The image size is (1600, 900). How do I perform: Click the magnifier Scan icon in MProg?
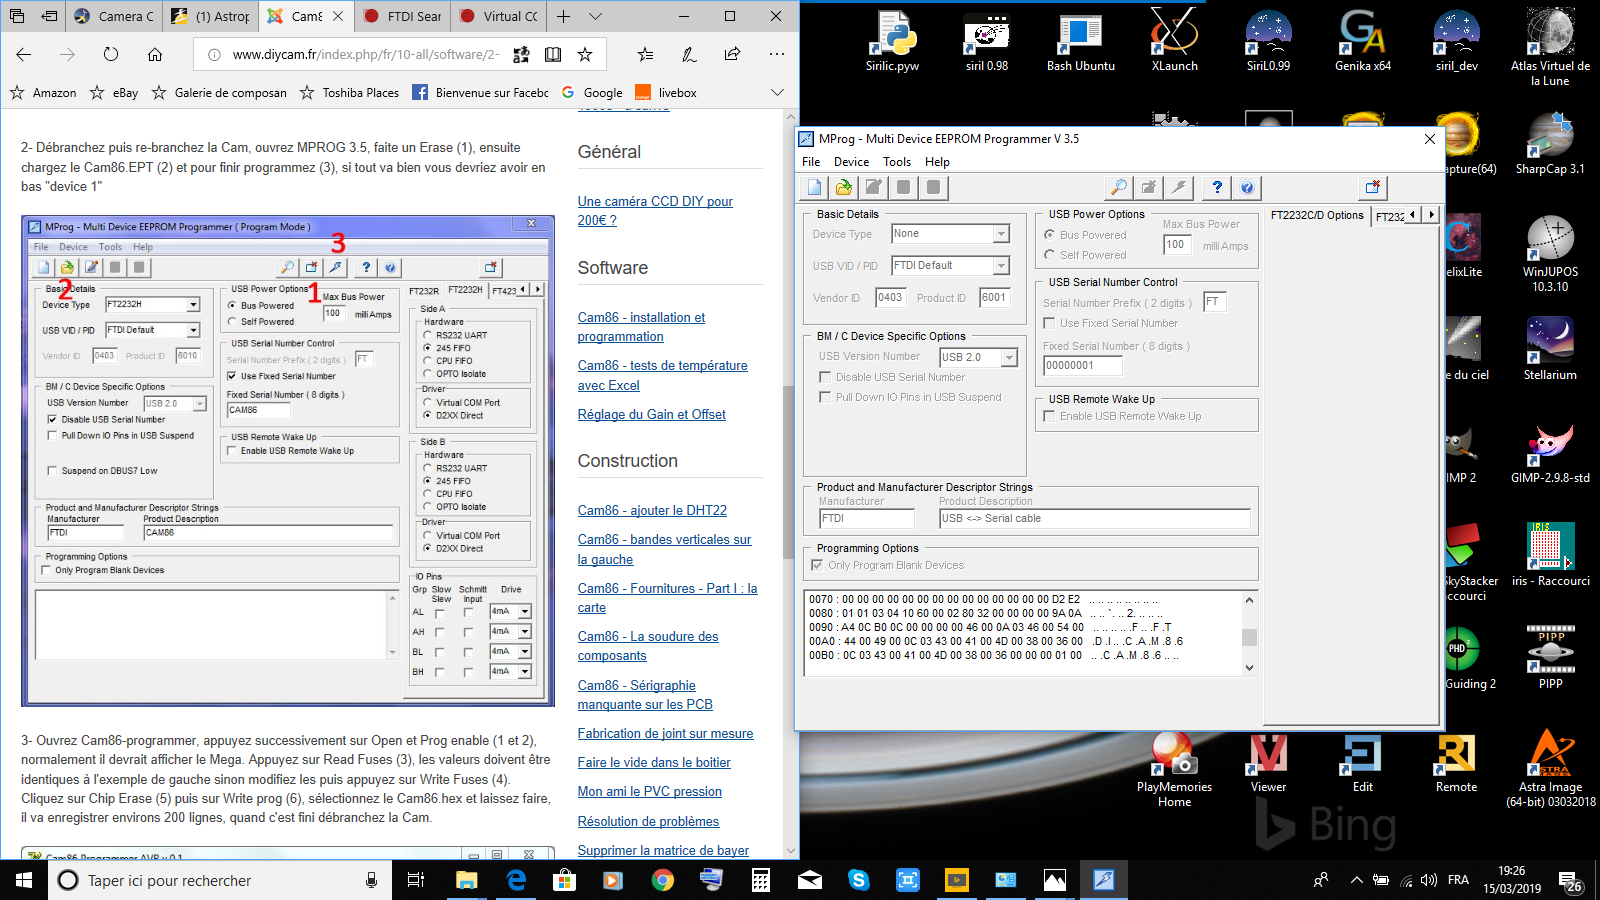(x=1119, y=187)
